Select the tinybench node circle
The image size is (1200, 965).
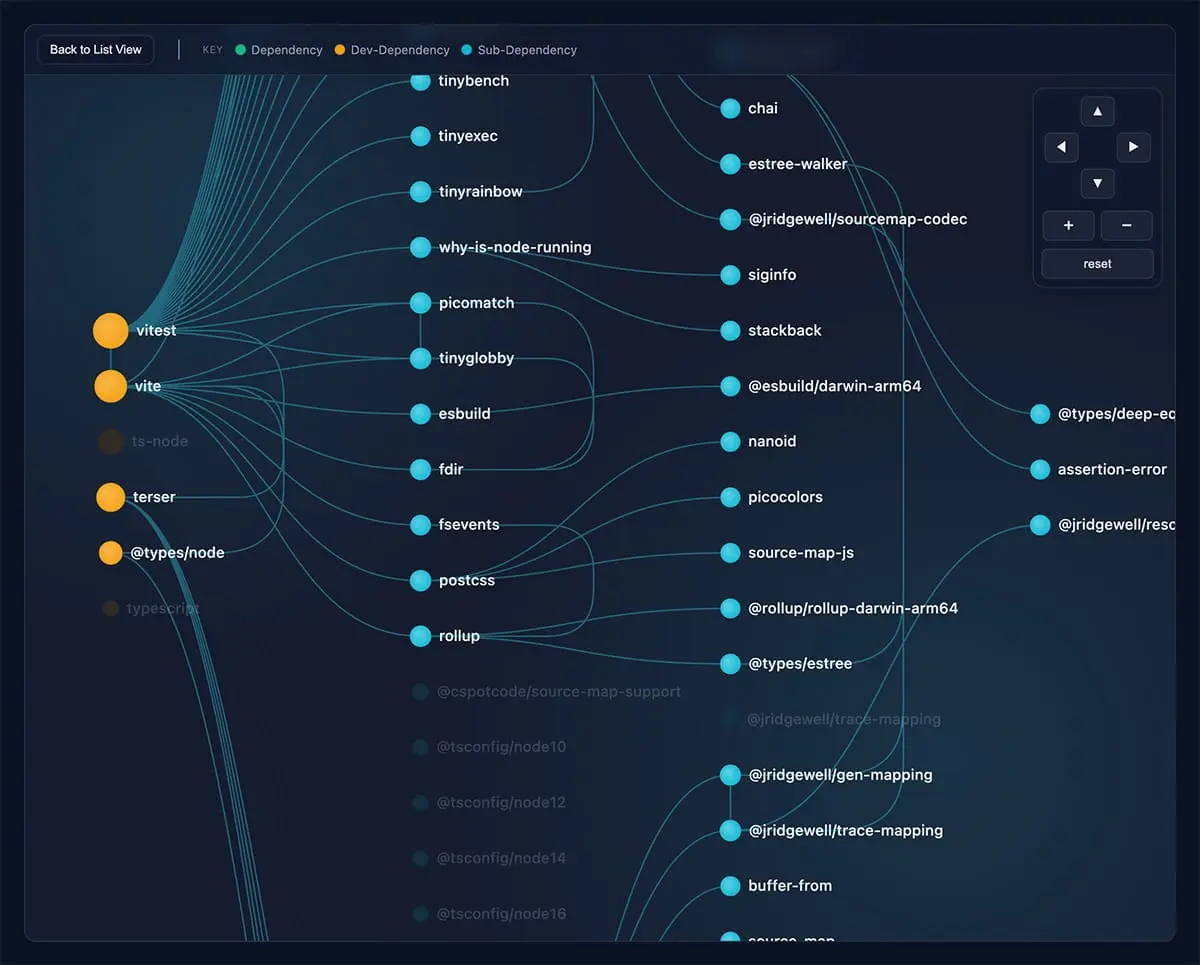[x=421, y=81]
